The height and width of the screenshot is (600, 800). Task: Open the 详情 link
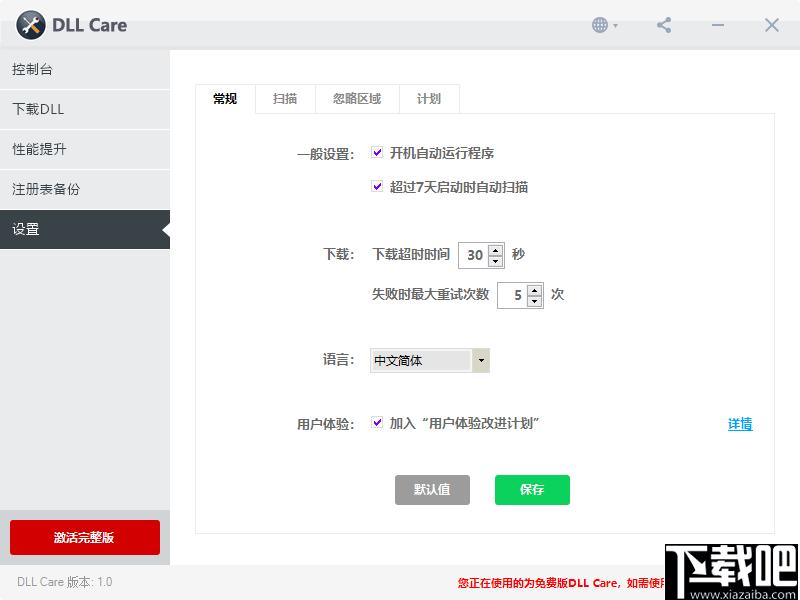(740, 424)
